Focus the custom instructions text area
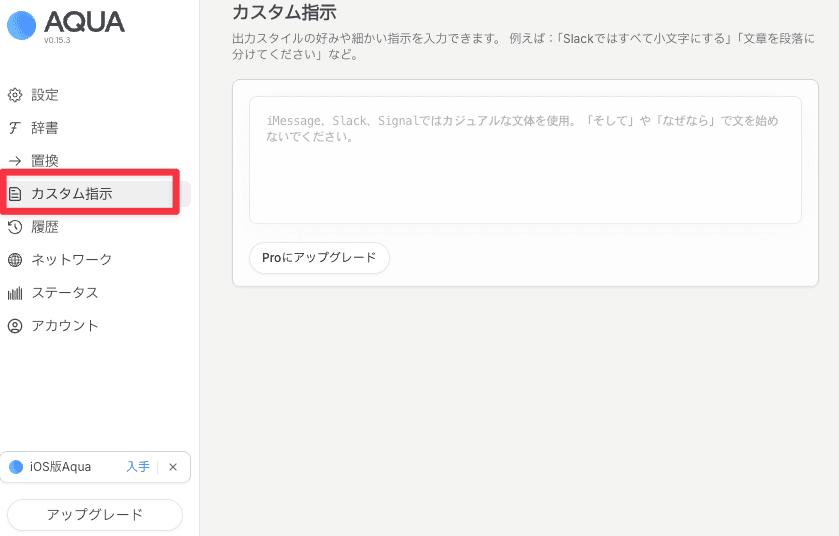 [525, 160]
